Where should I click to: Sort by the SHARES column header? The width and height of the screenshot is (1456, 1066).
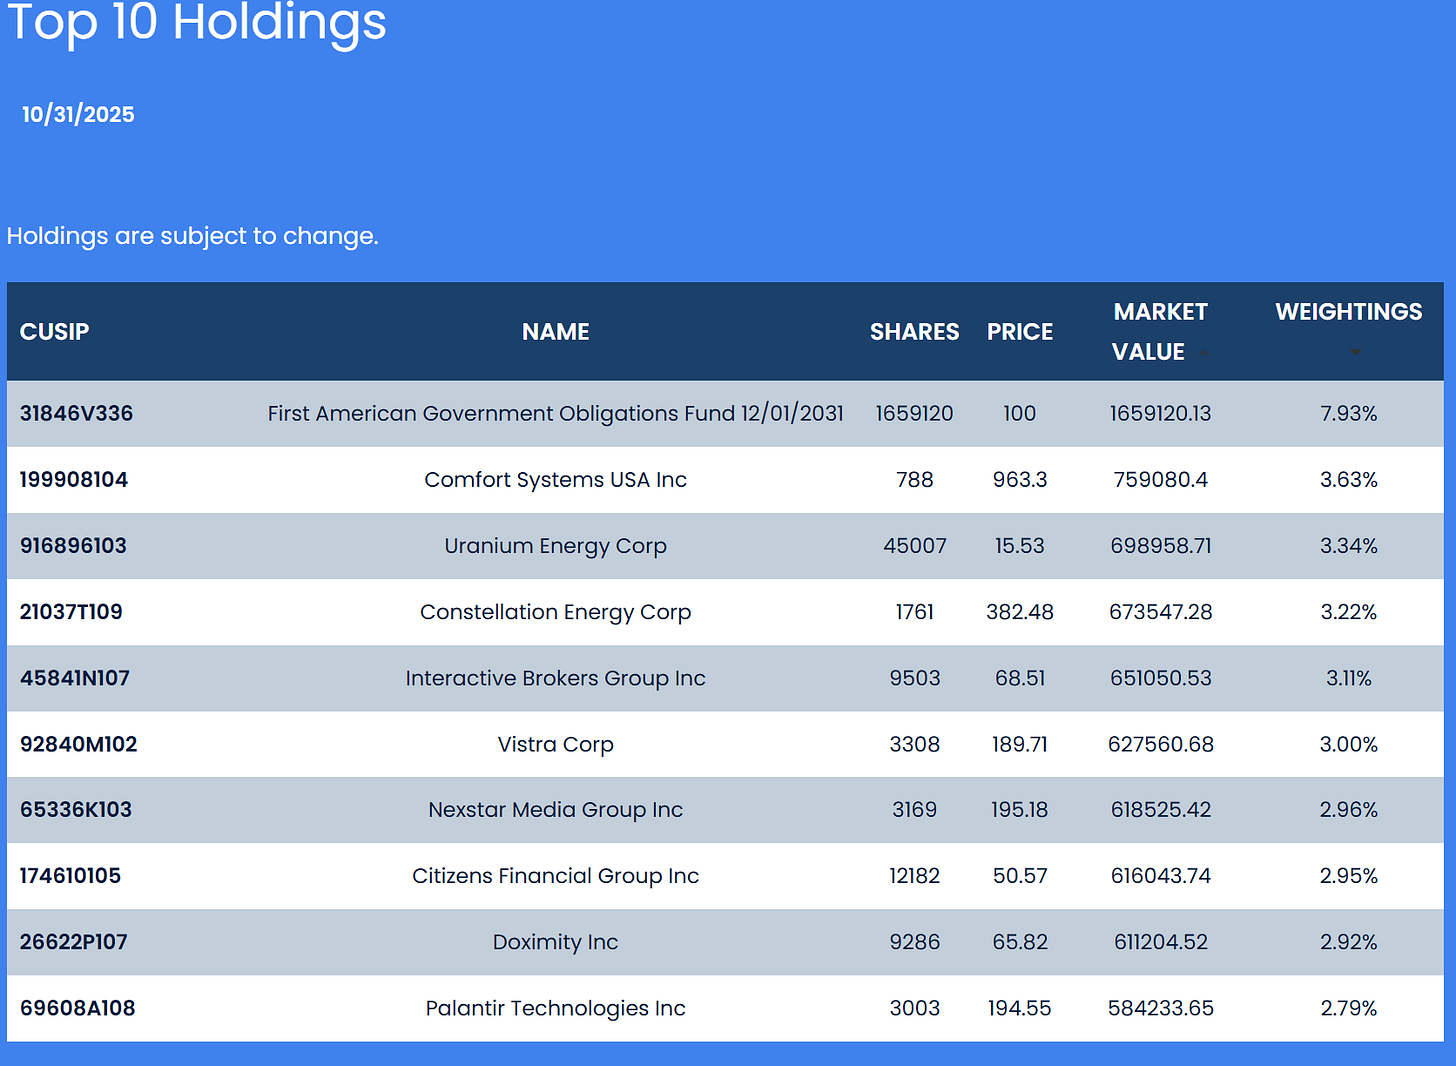915,332
